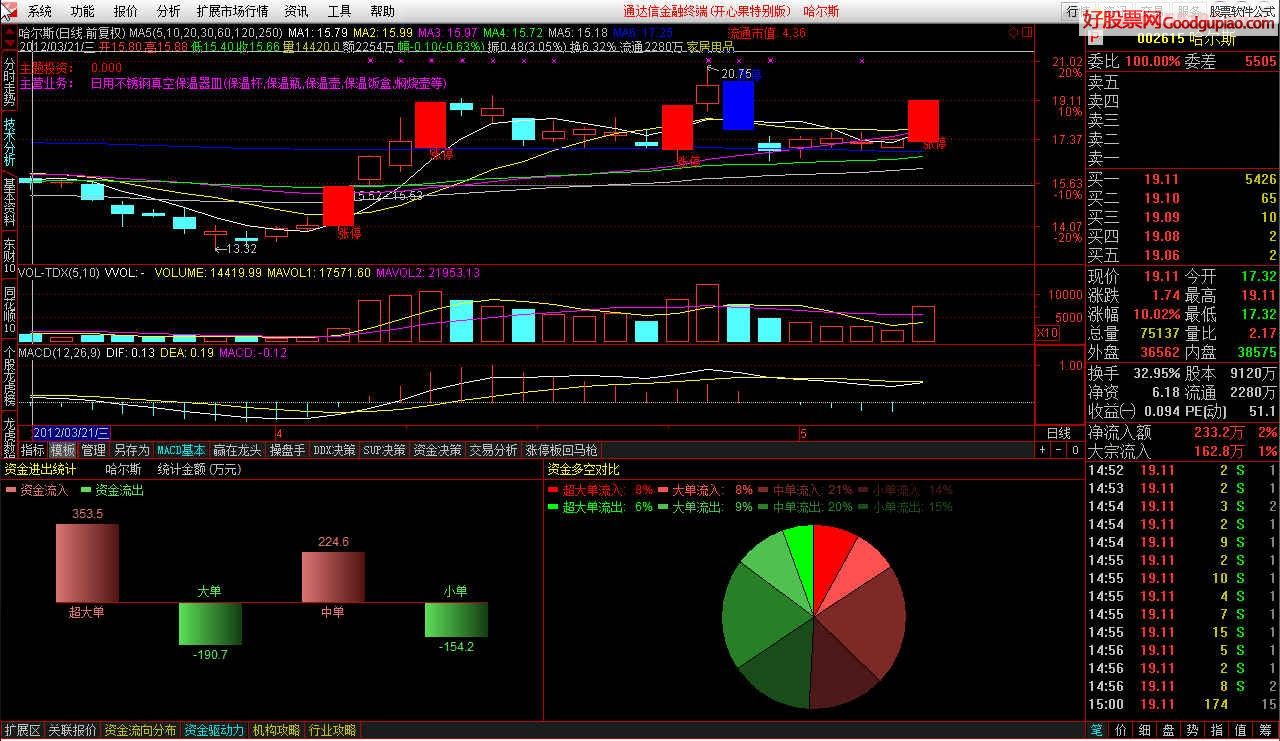Click the 20.75 high-price marker
Image resolution: width=1280 pixels, height=741 pixels.
(x=735, y=73)
